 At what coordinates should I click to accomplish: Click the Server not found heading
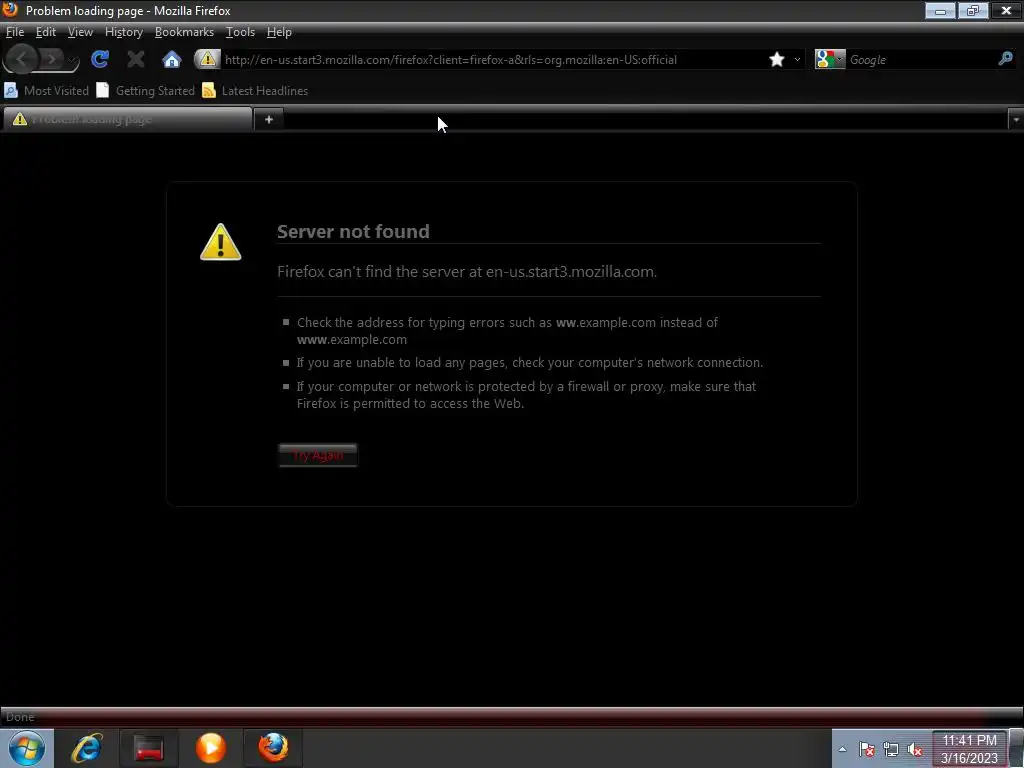tap(353, 231)
